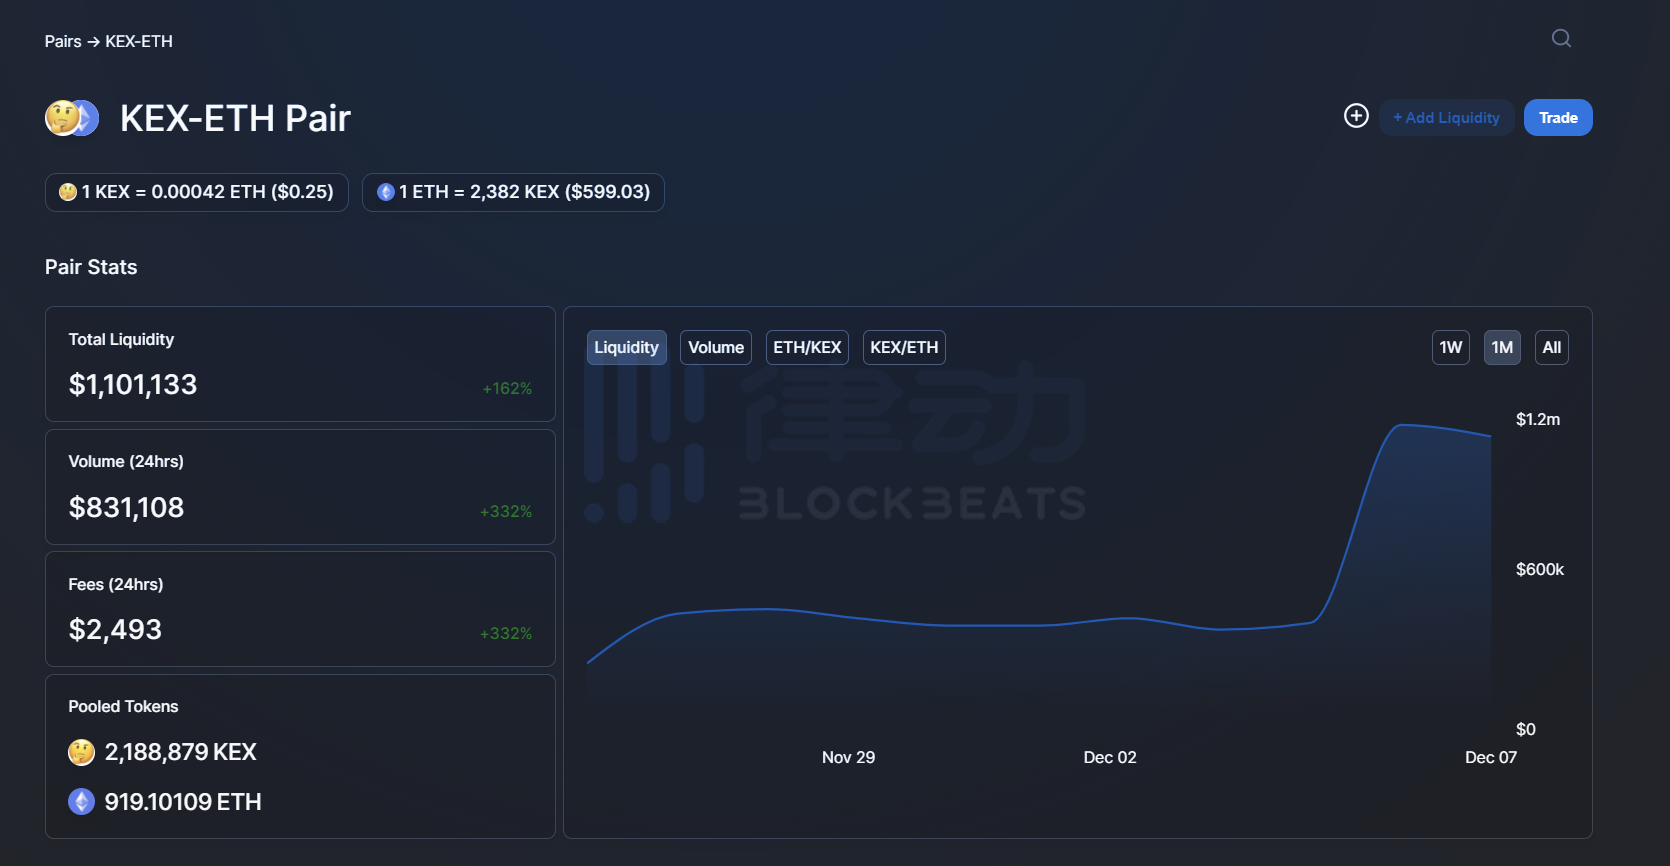Click the $0 axis label

pyautogui.click(x=1526, y=730)
